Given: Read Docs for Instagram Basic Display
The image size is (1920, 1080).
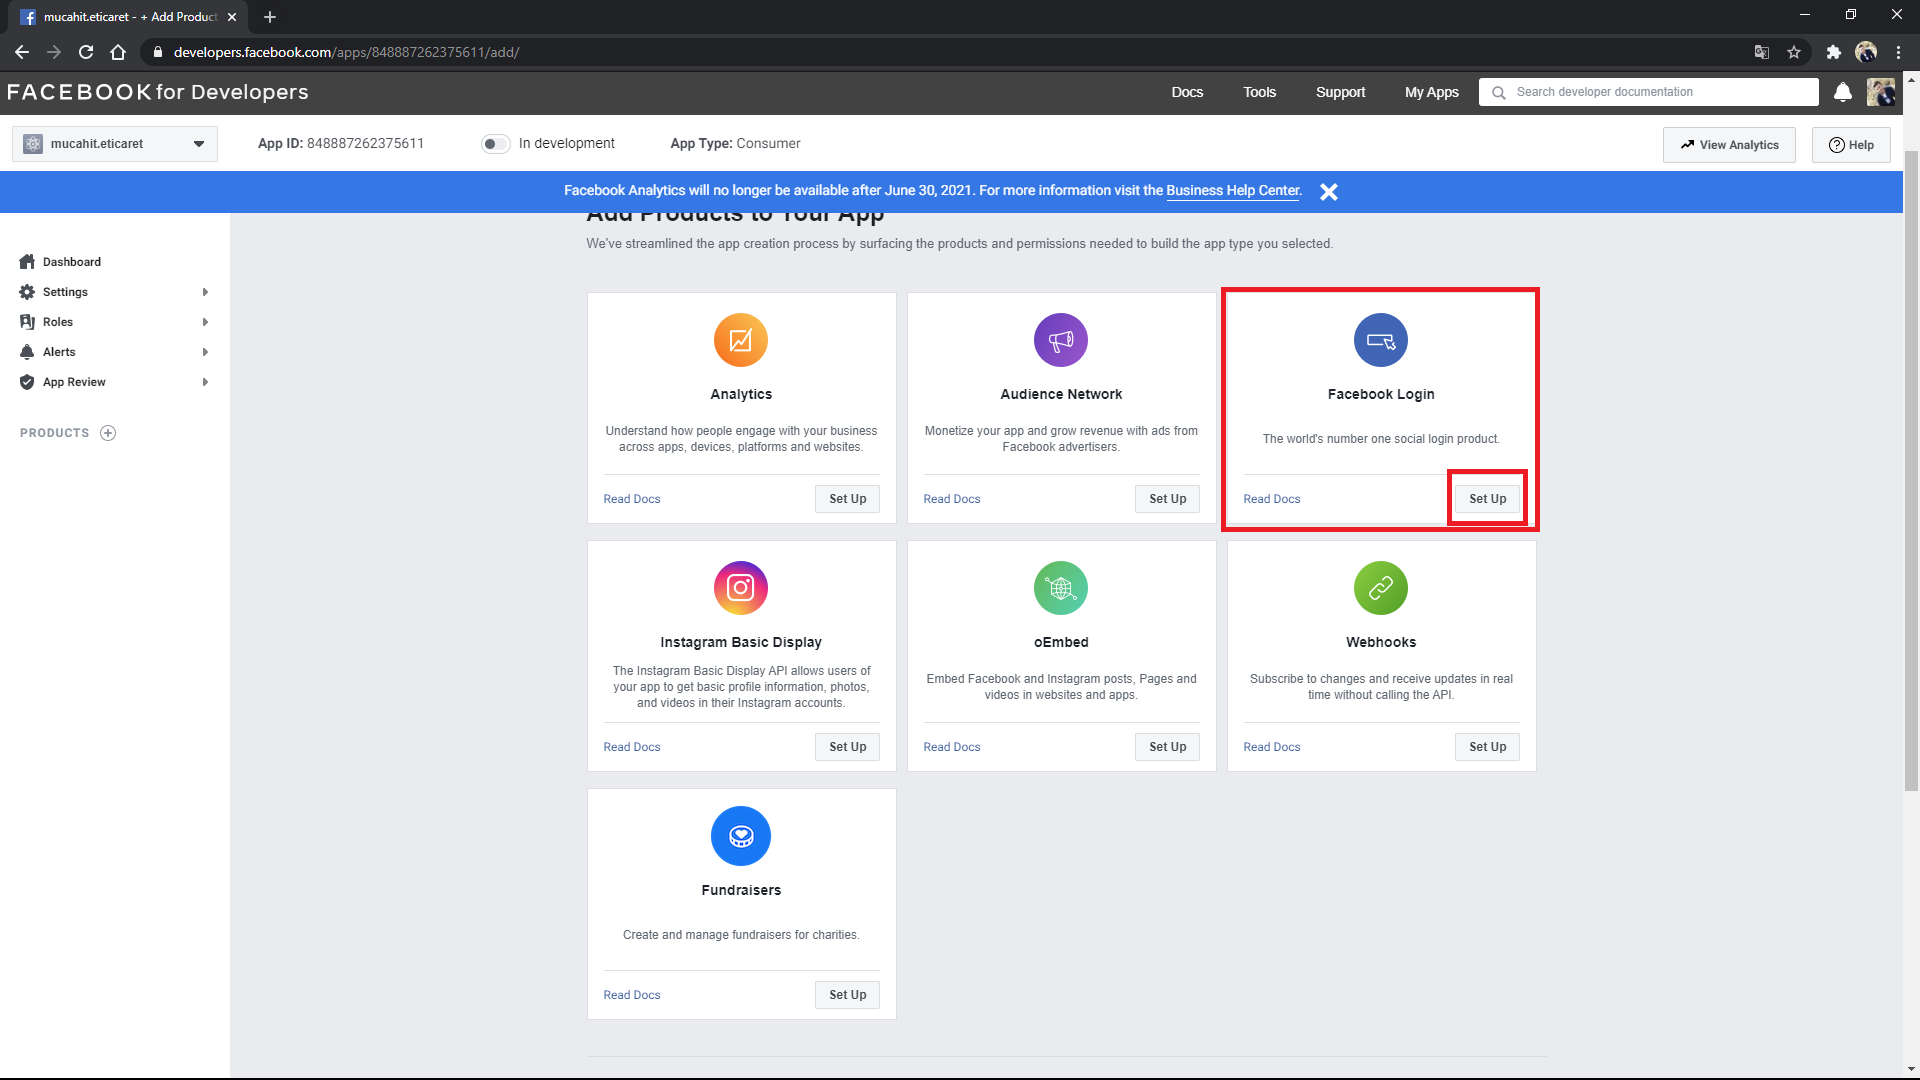Looking at the screenshot, I should pyautogui.click(x=632, y=747).
